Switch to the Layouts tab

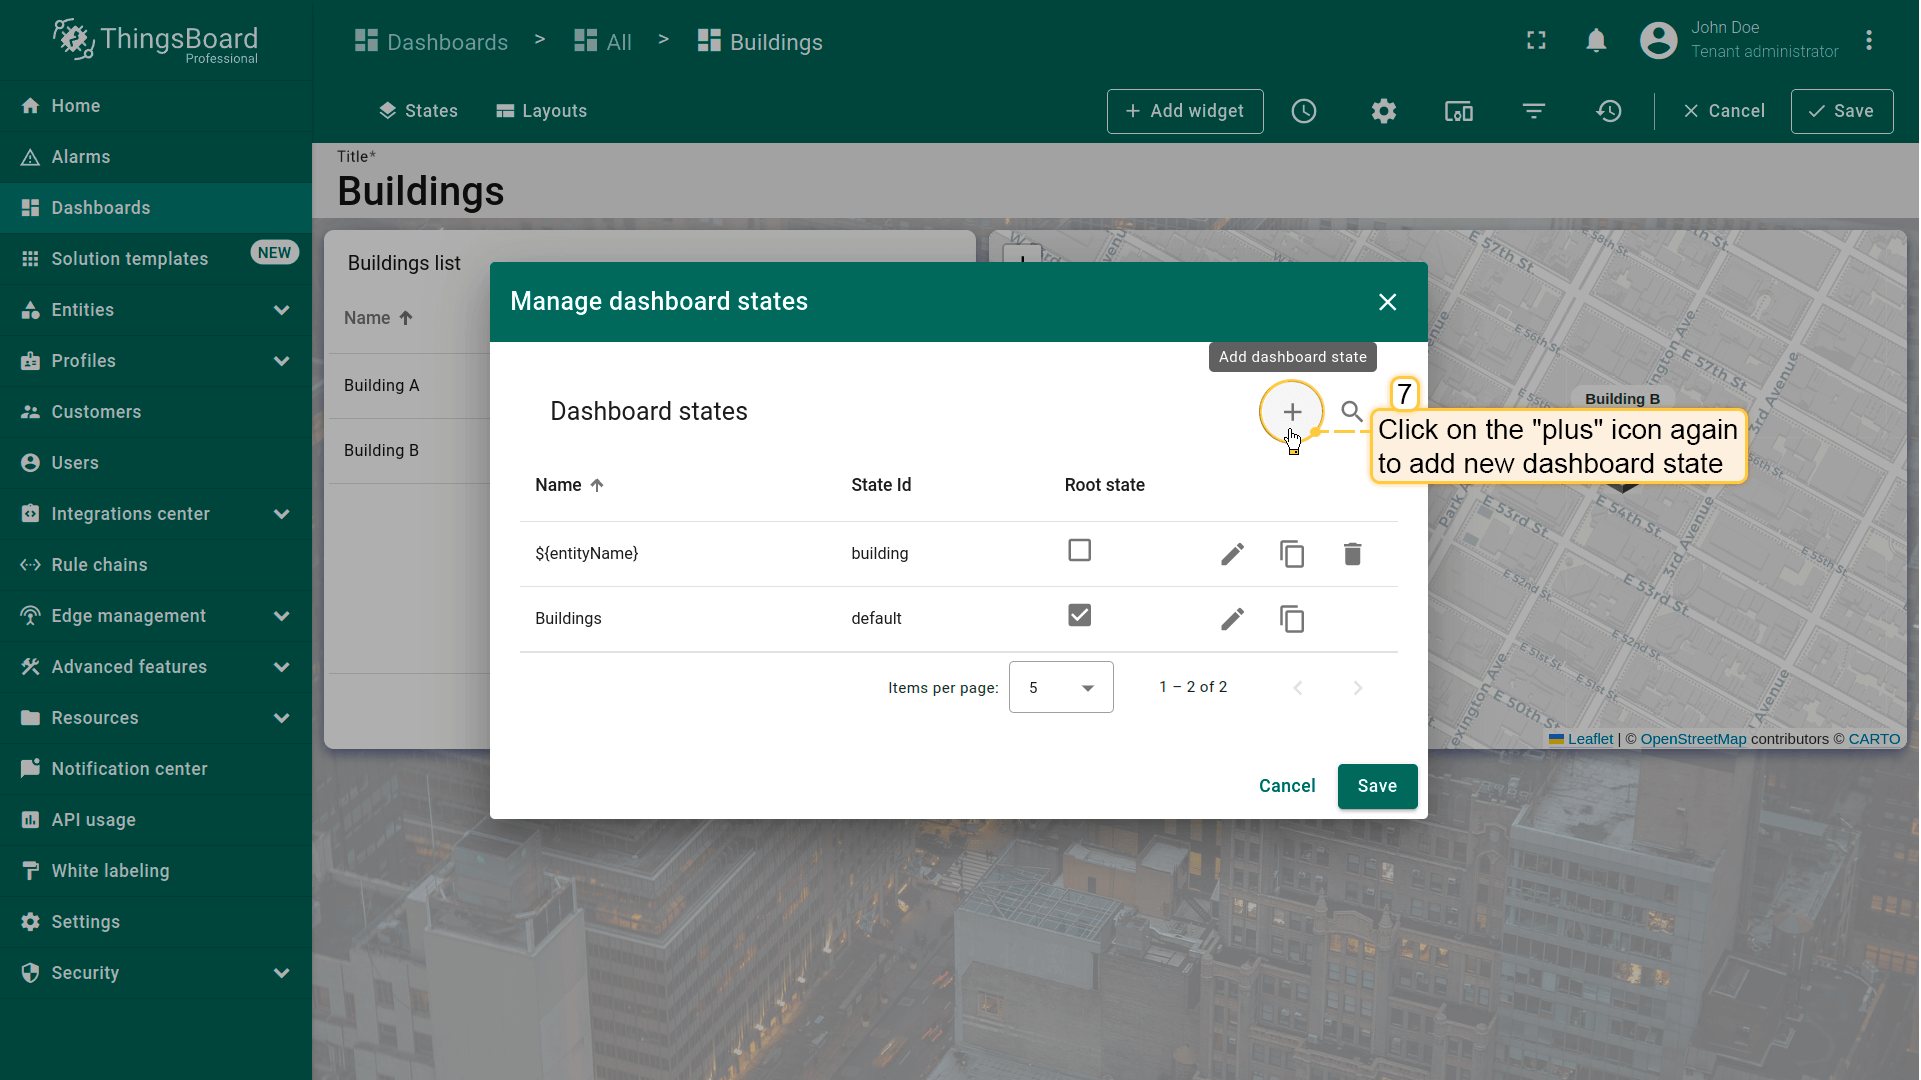tap(541, 111)
